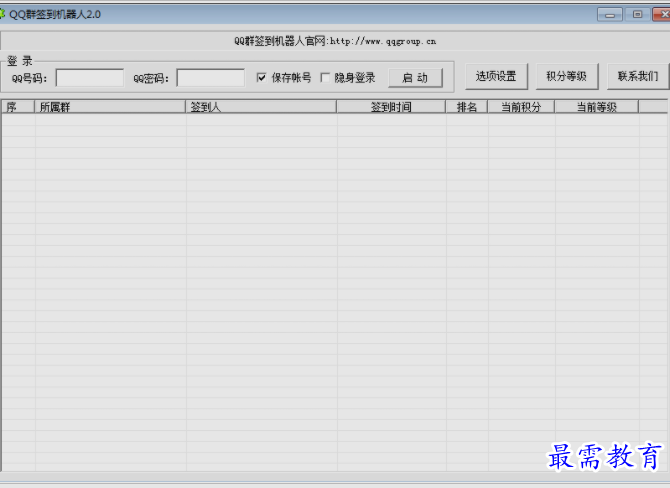Close the QQ群签到机器人 window
Screen dimensions: 670x488
pyautogui.click(x=662, y=15)
